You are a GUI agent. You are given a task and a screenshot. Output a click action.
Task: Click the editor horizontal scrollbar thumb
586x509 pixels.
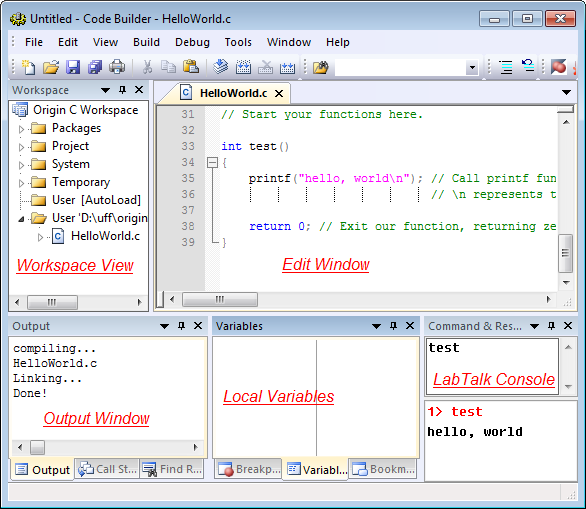pos(220,299)
